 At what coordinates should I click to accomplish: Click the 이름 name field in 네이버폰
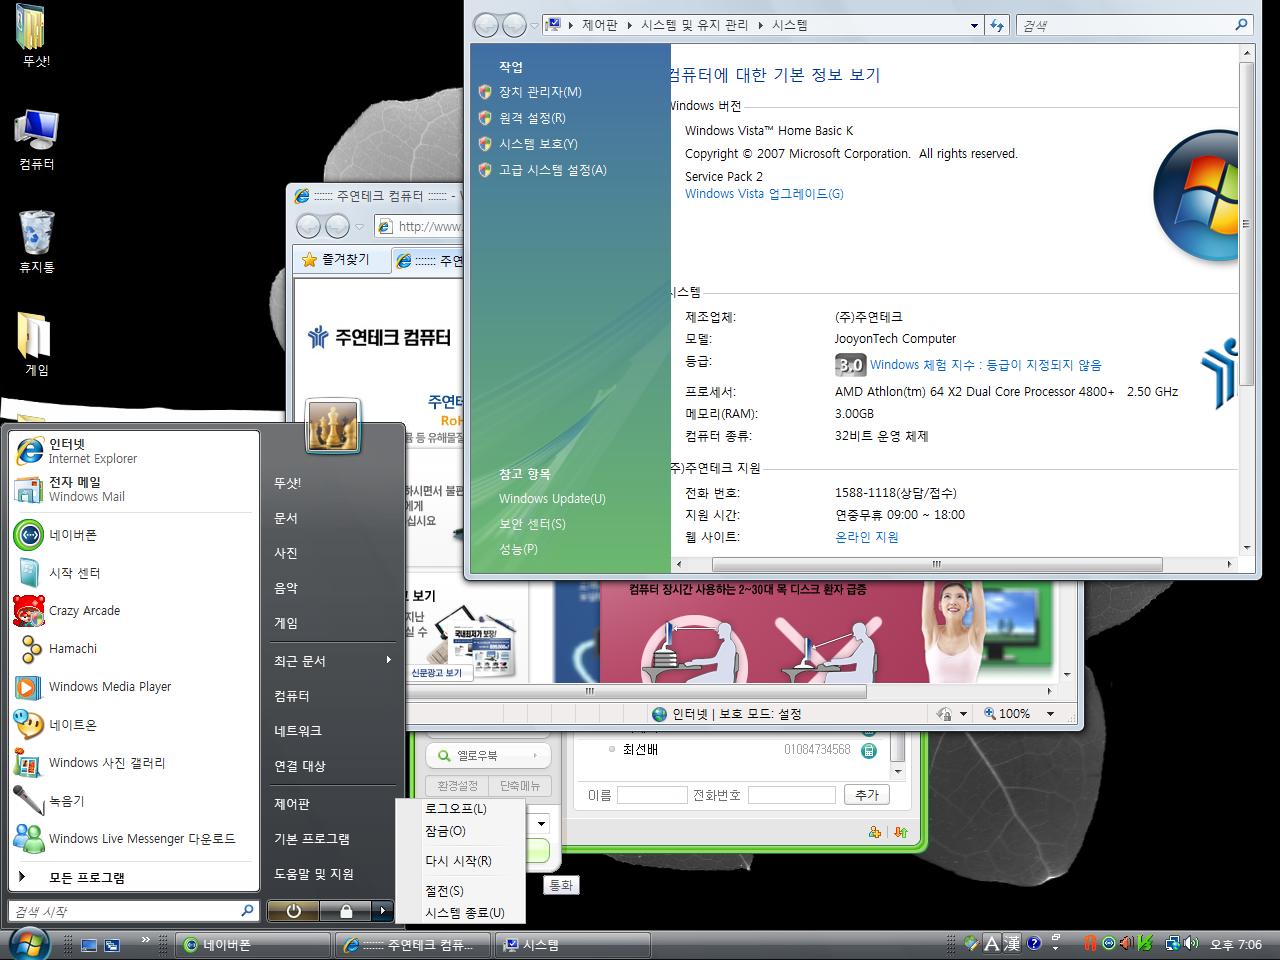[x=652, y=795]
